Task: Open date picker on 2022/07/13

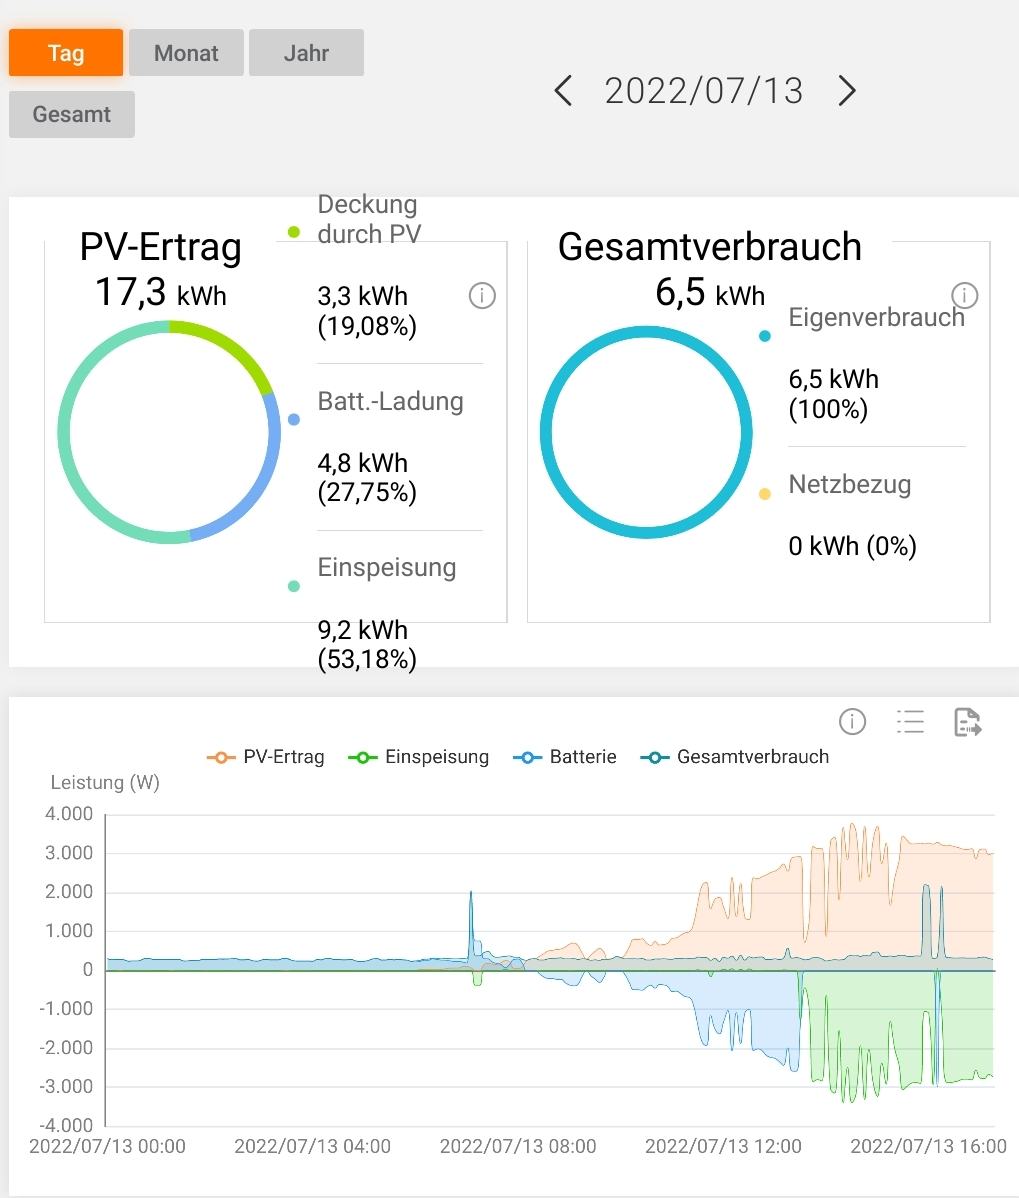Action: coord(704,91)
